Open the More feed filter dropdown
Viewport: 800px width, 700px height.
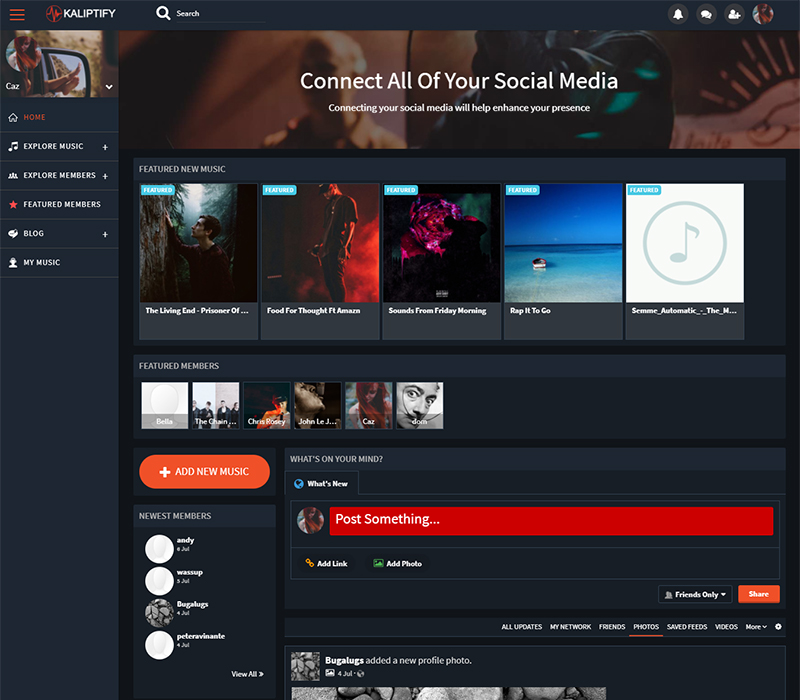(x=756, y=627)
